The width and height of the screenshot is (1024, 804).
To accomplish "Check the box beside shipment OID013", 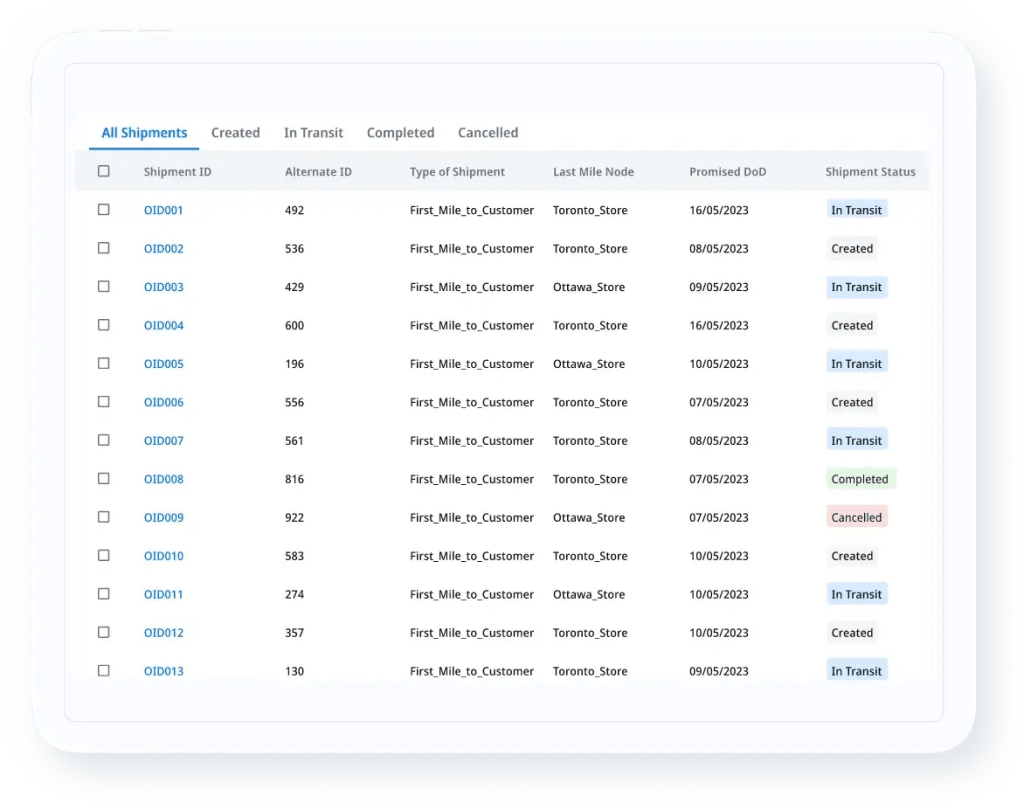I will 104,671.
